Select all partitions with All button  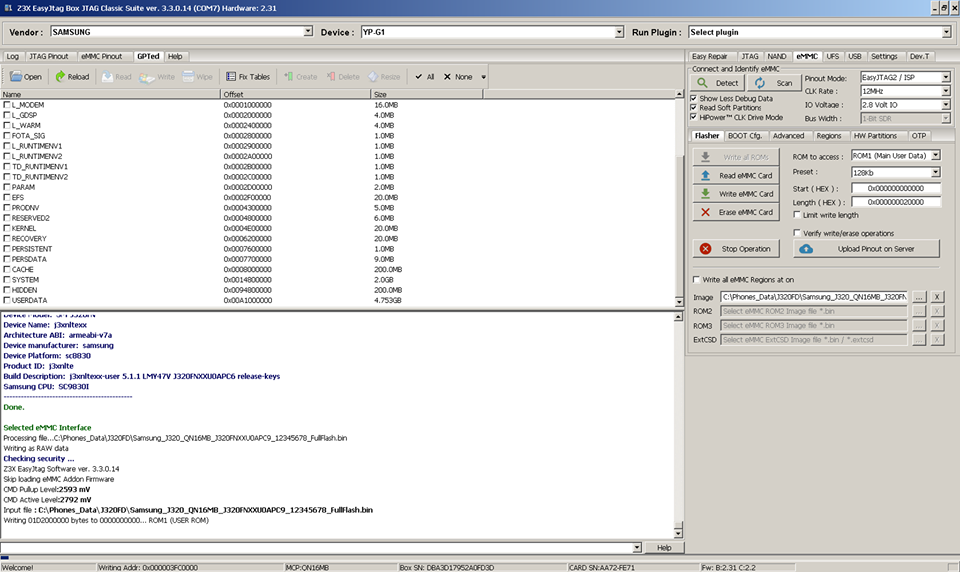(x=424, y=77)
